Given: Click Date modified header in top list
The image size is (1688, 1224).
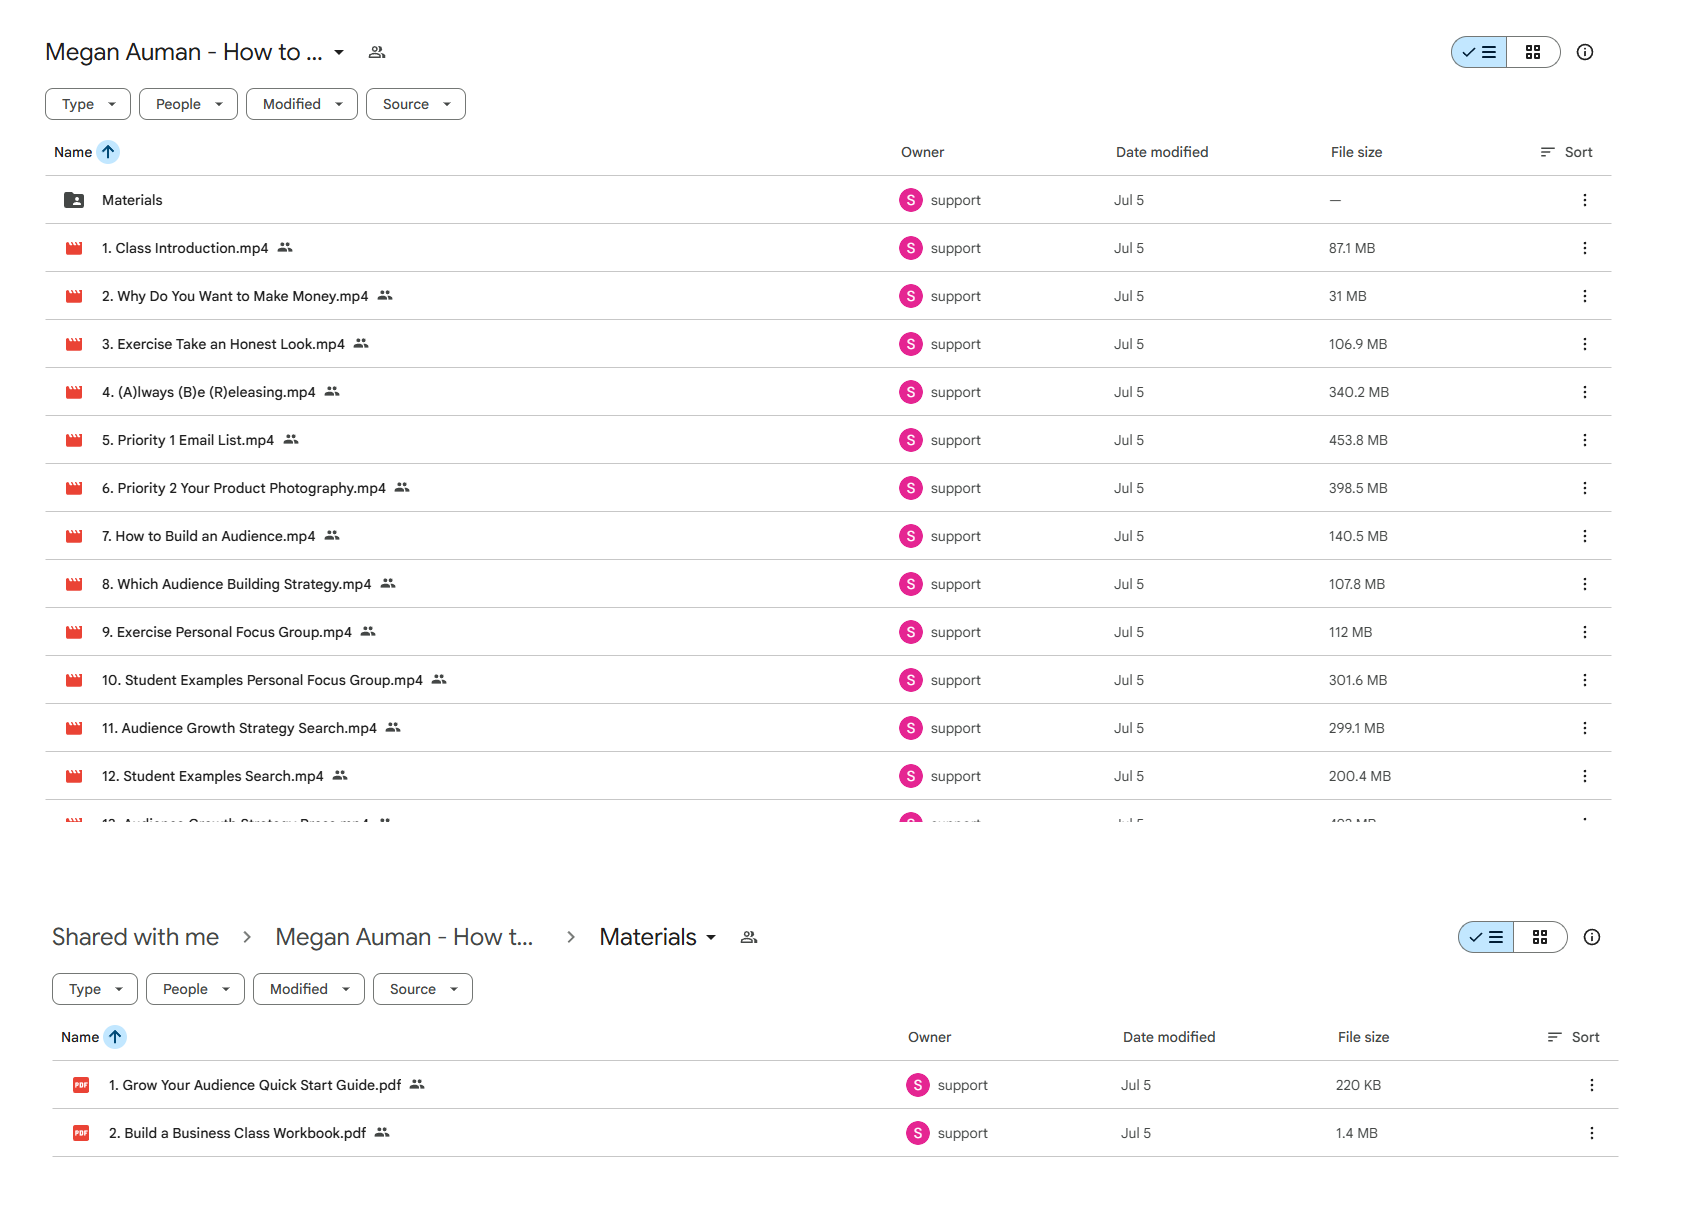Looking at the screenshot, I should [x=1162, y=152].
